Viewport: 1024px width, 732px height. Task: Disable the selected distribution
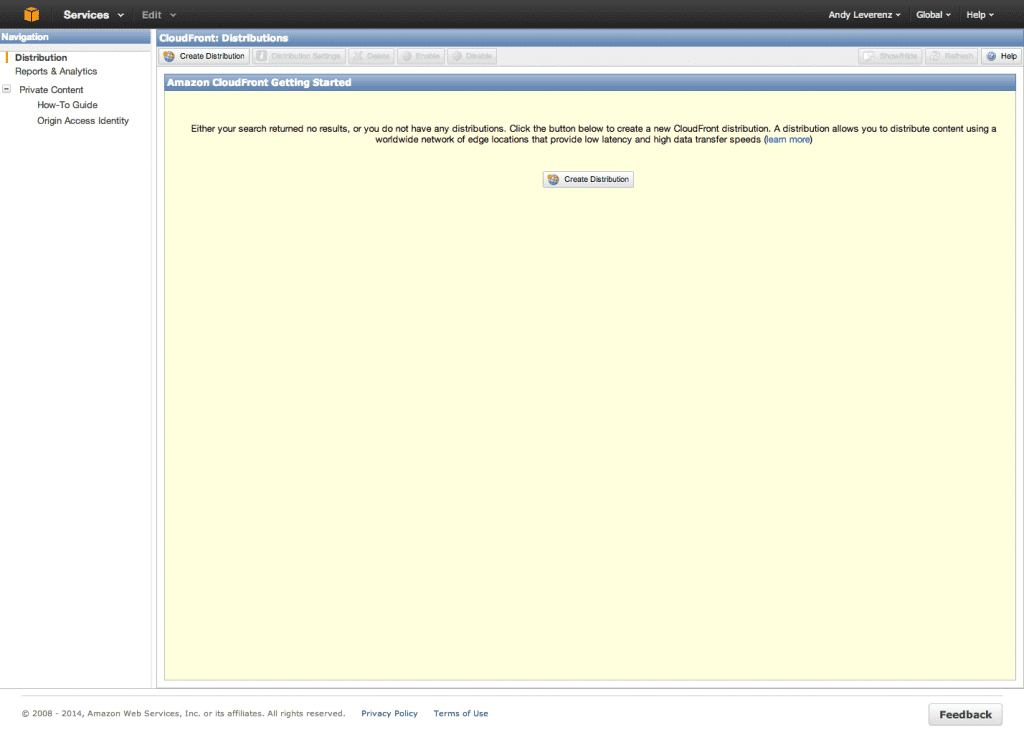pos(471,56)
